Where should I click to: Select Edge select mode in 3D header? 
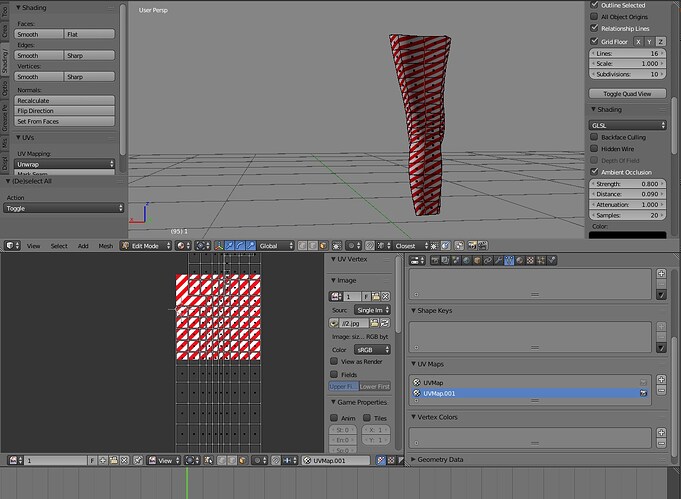(313, 246)
